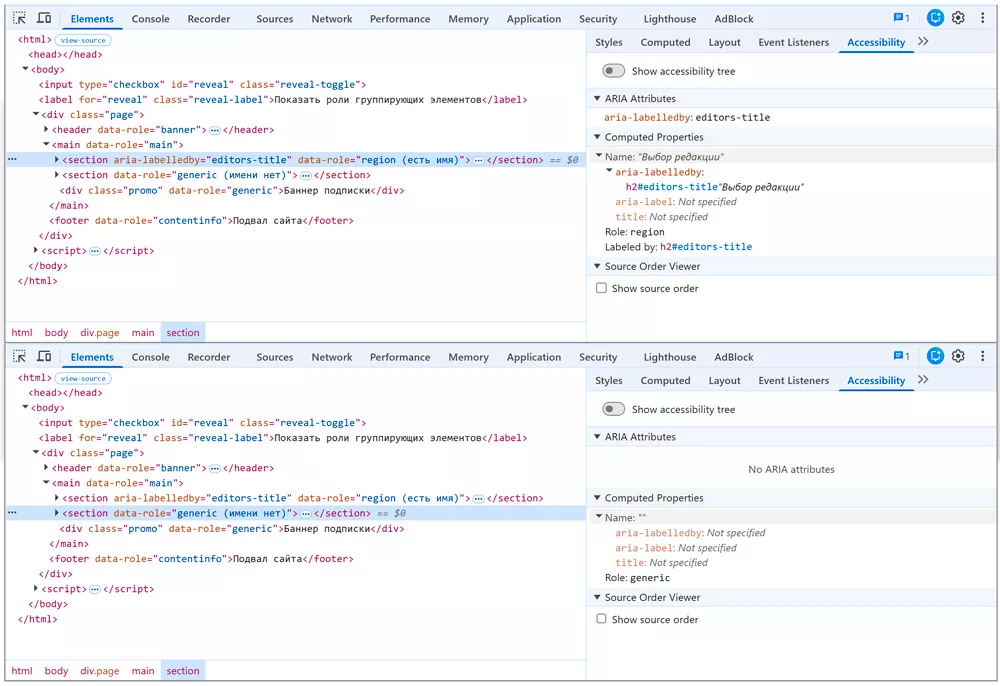The image size is (1000, 686).
Task: Switch to Console tab in top panel
Action: tap(151, 18)
